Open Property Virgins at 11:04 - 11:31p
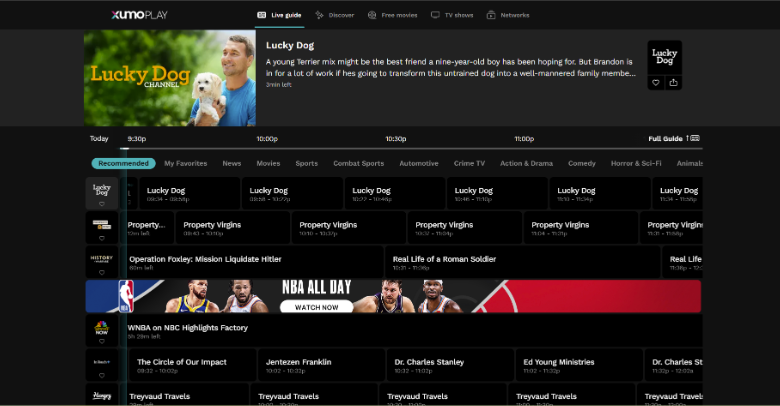The width and height of the screenshot is (780, 406). click(581, 228)
